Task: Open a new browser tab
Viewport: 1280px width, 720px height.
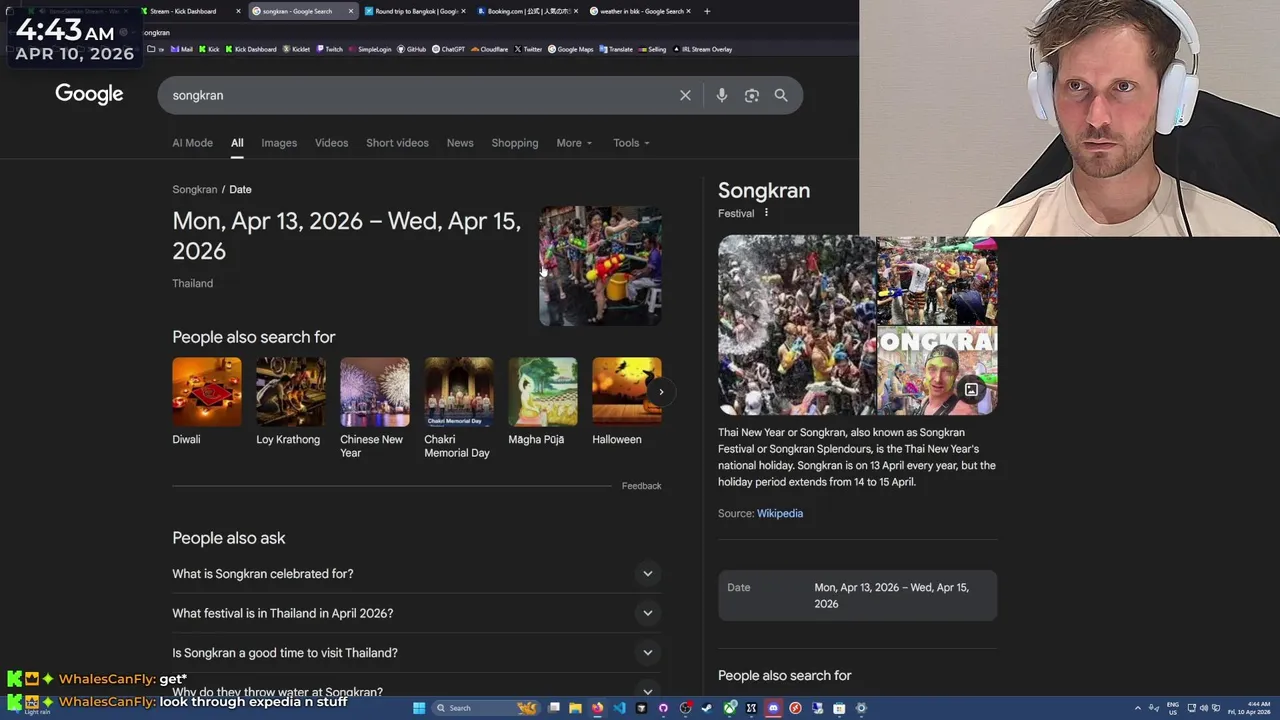Action: [707, 11]
